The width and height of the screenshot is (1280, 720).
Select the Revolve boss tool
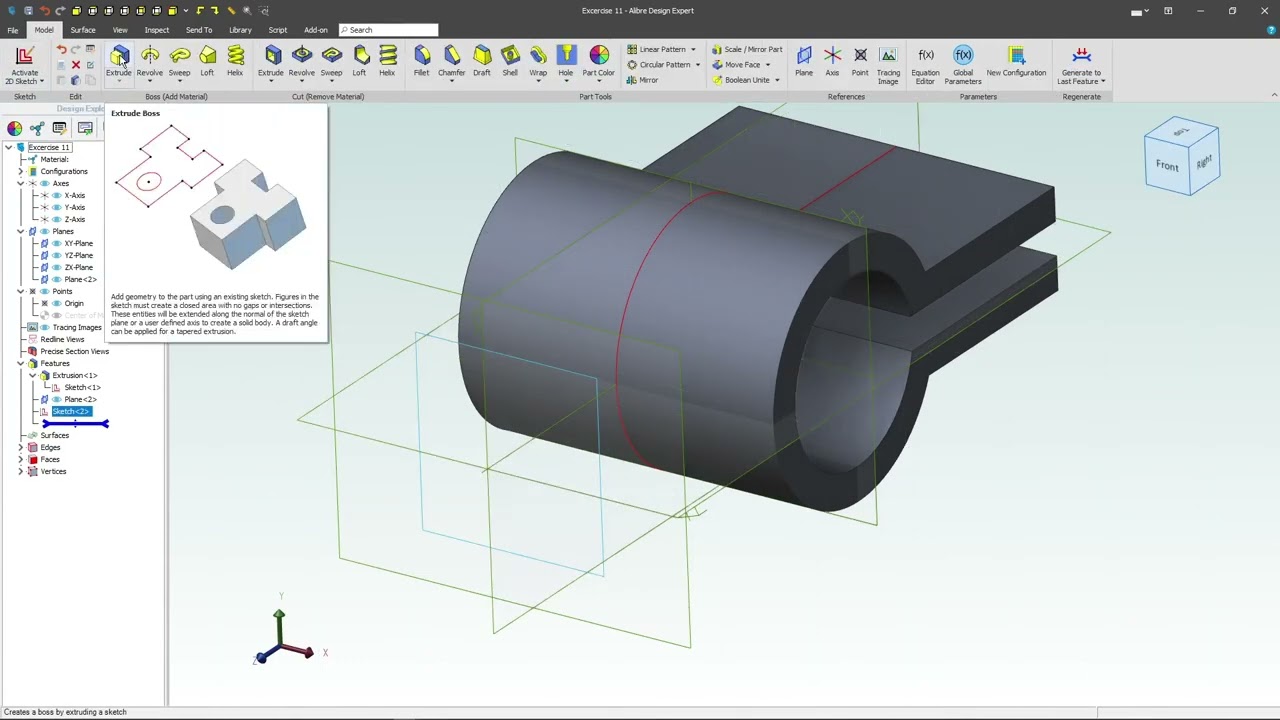point(149,60)
